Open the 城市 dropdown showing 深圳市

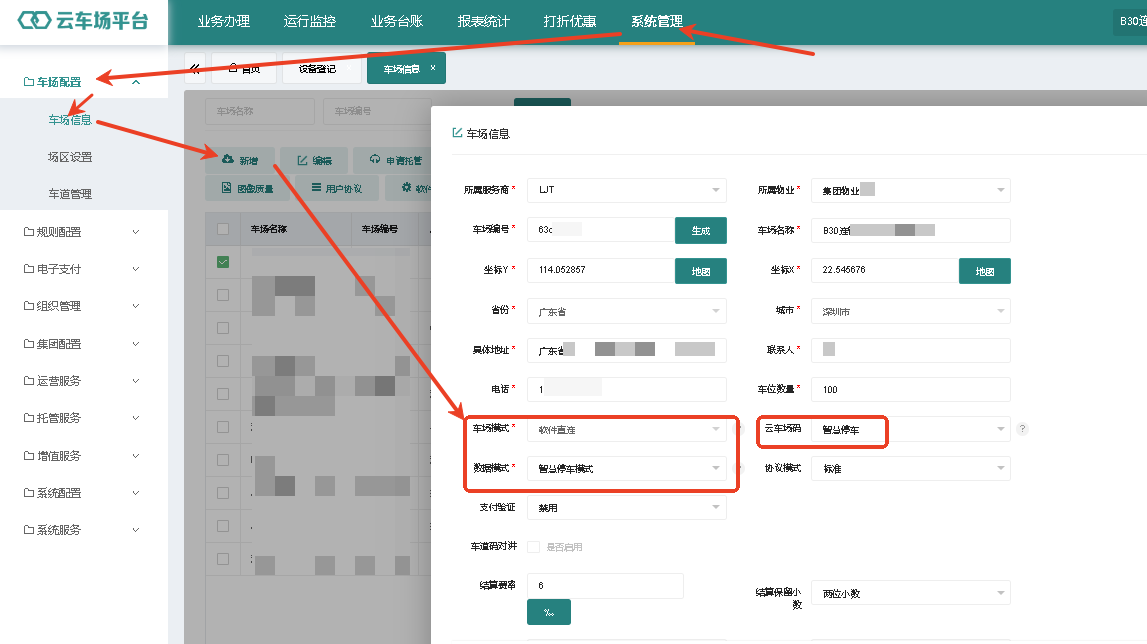[911, 311]
